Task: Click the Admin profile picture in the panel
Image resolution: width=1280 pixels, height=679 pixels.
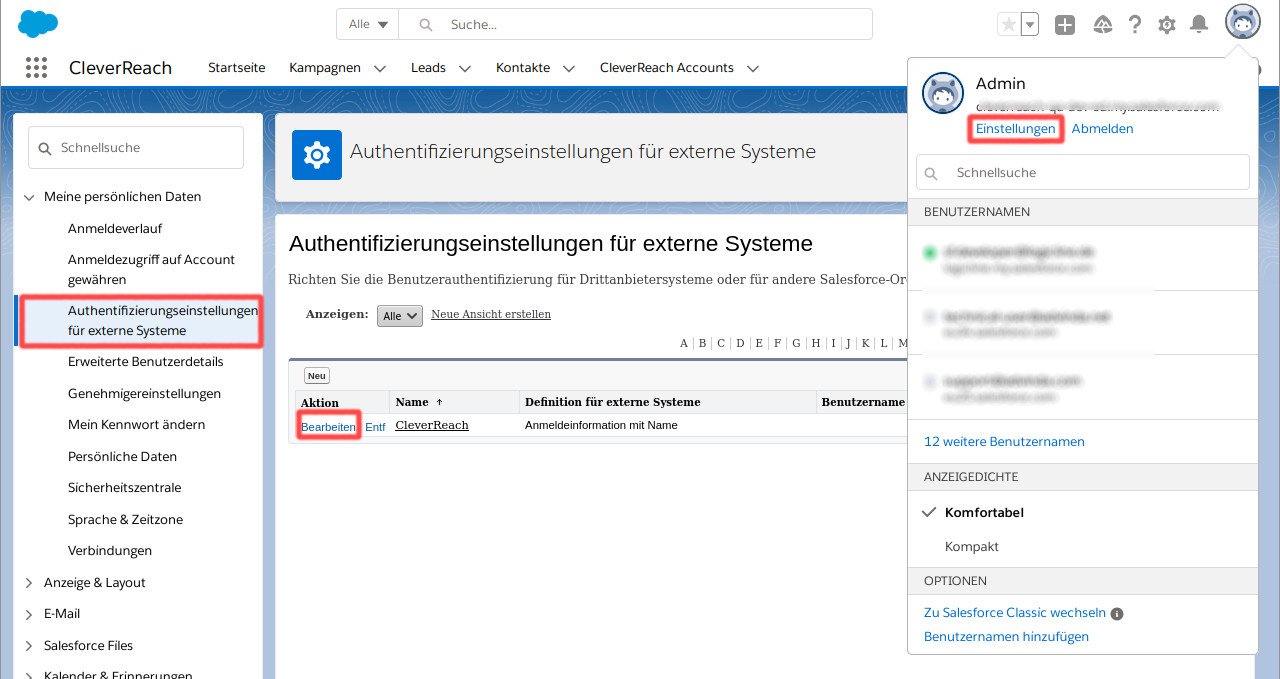Action: click(x=942, y=93)
